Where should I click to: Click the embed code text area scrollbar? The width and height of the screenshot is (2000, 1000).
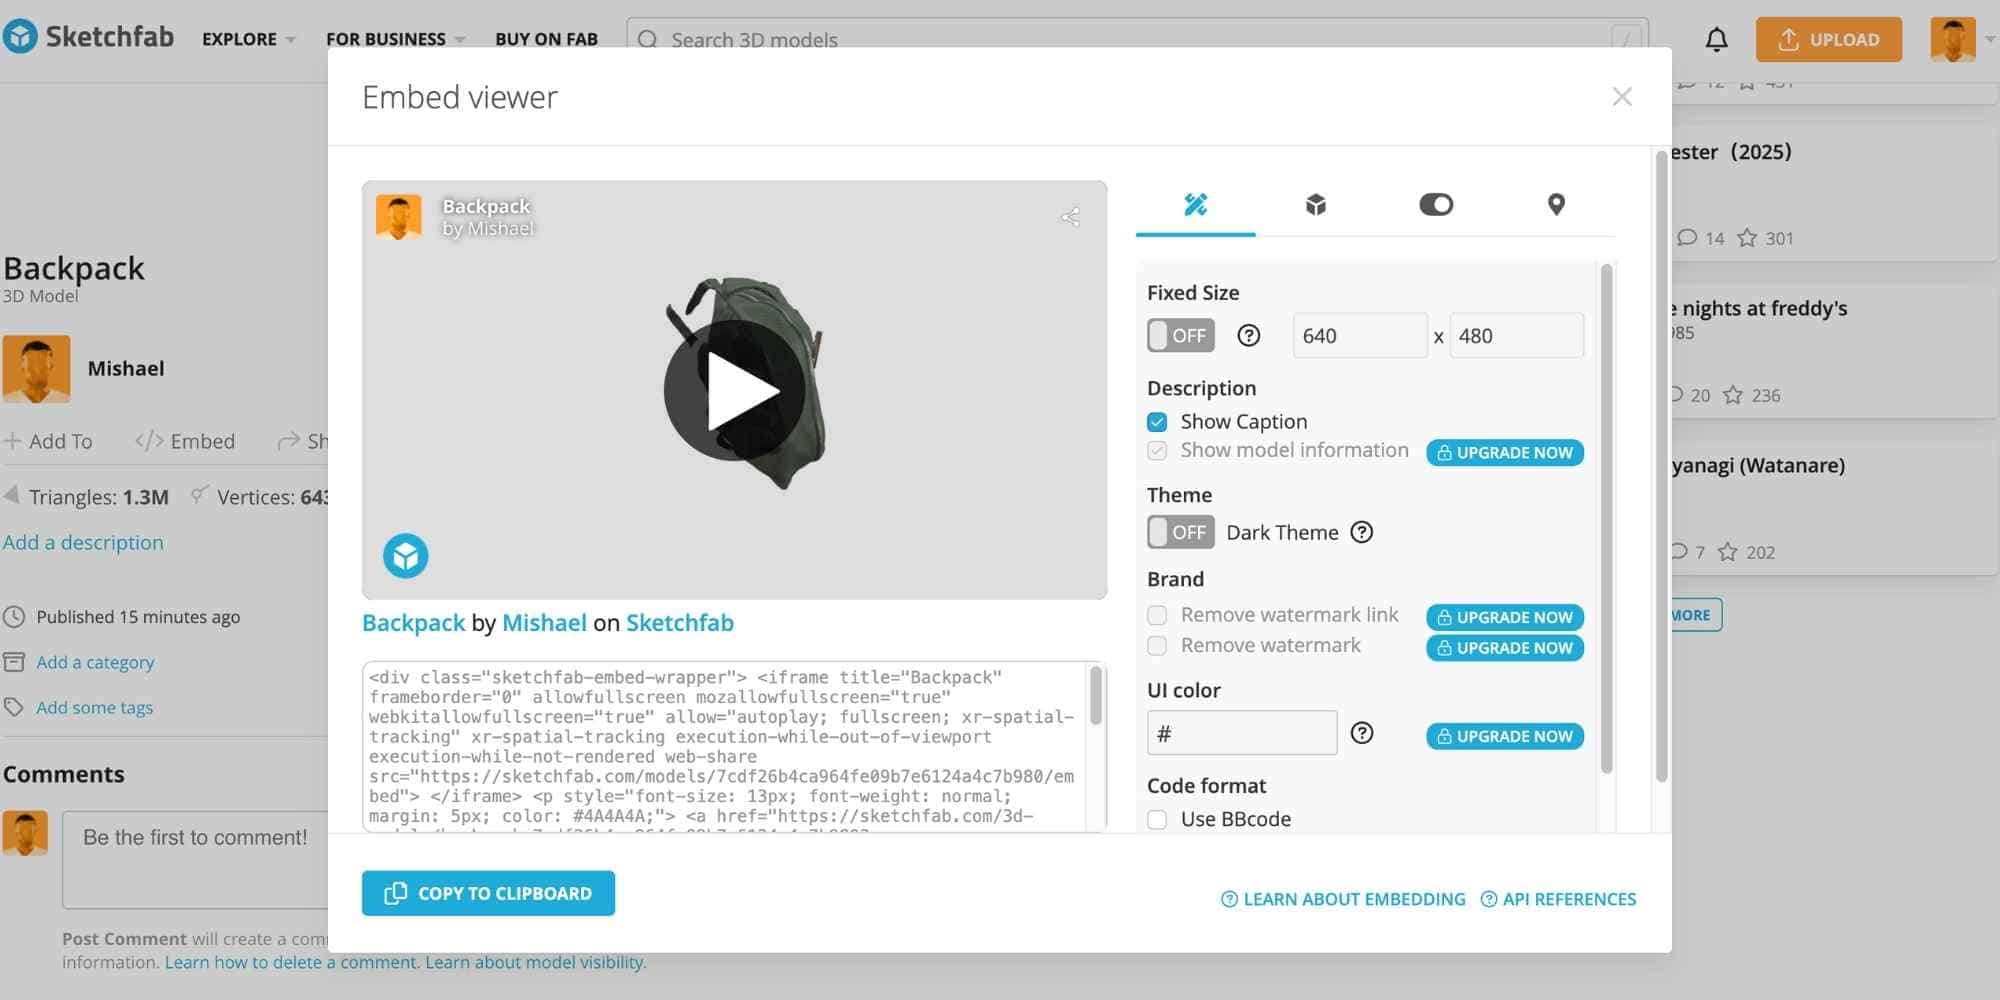coord(1096,696)
